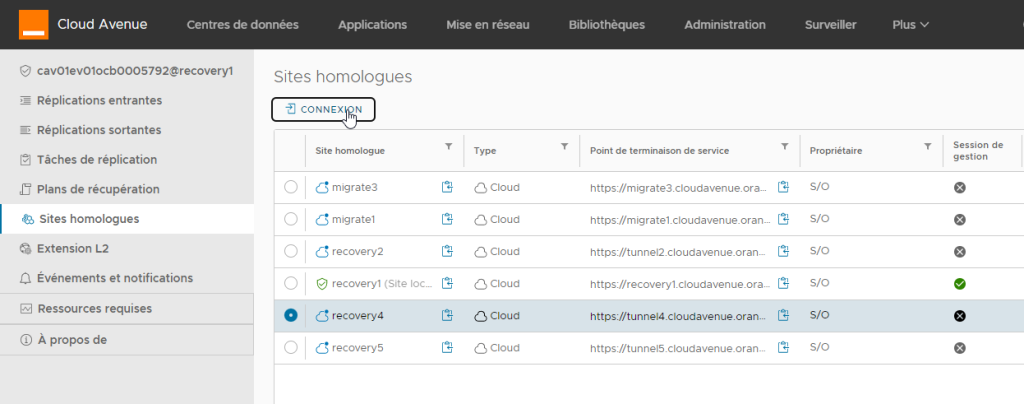Click the recovery4 session status icon

point(959,316)
